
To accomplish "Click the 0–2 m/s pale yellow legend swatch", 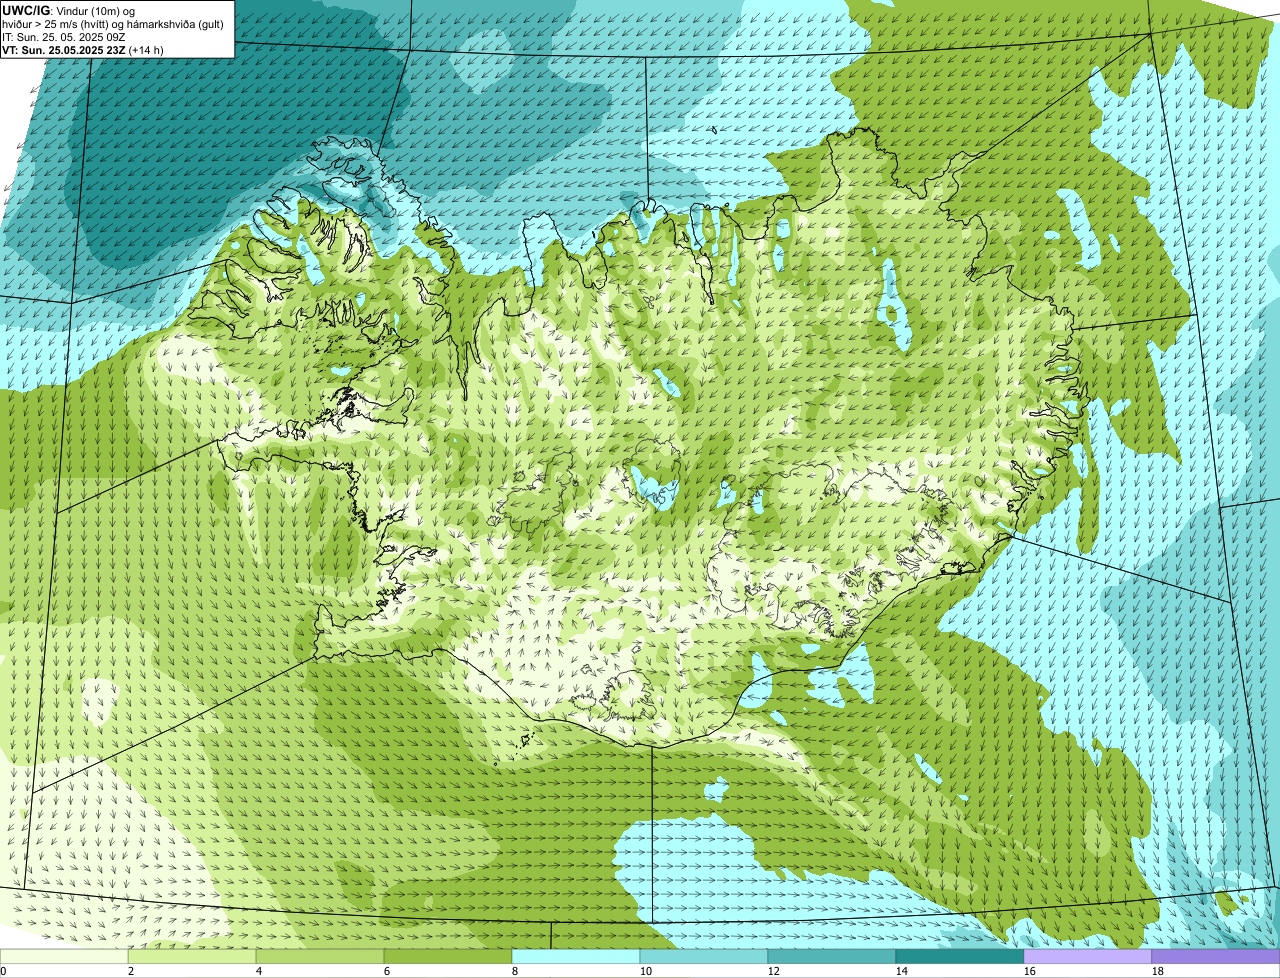I will 64,956.
